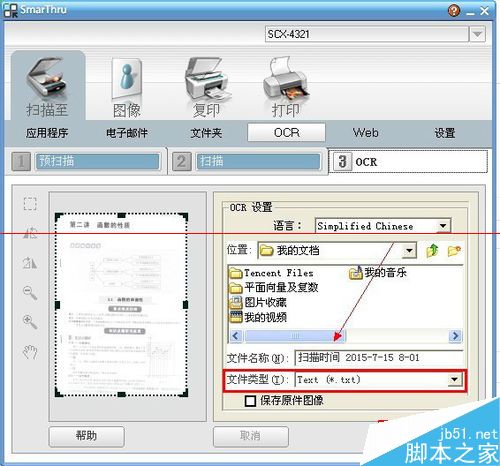
Task: Switch to the 电子邮件 tab
Action: point(127,133)
